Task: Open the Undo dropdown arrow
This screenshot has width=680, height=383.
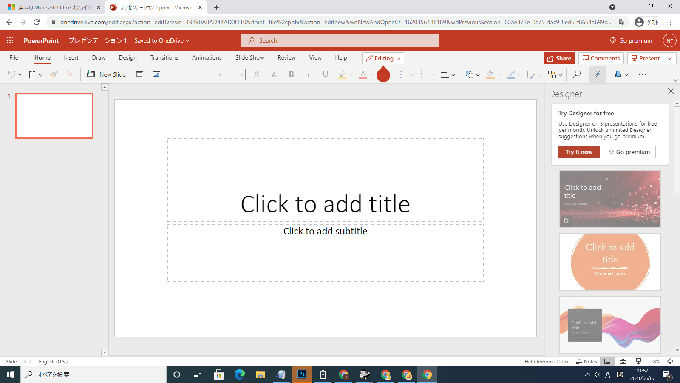Action: point(20,75)
